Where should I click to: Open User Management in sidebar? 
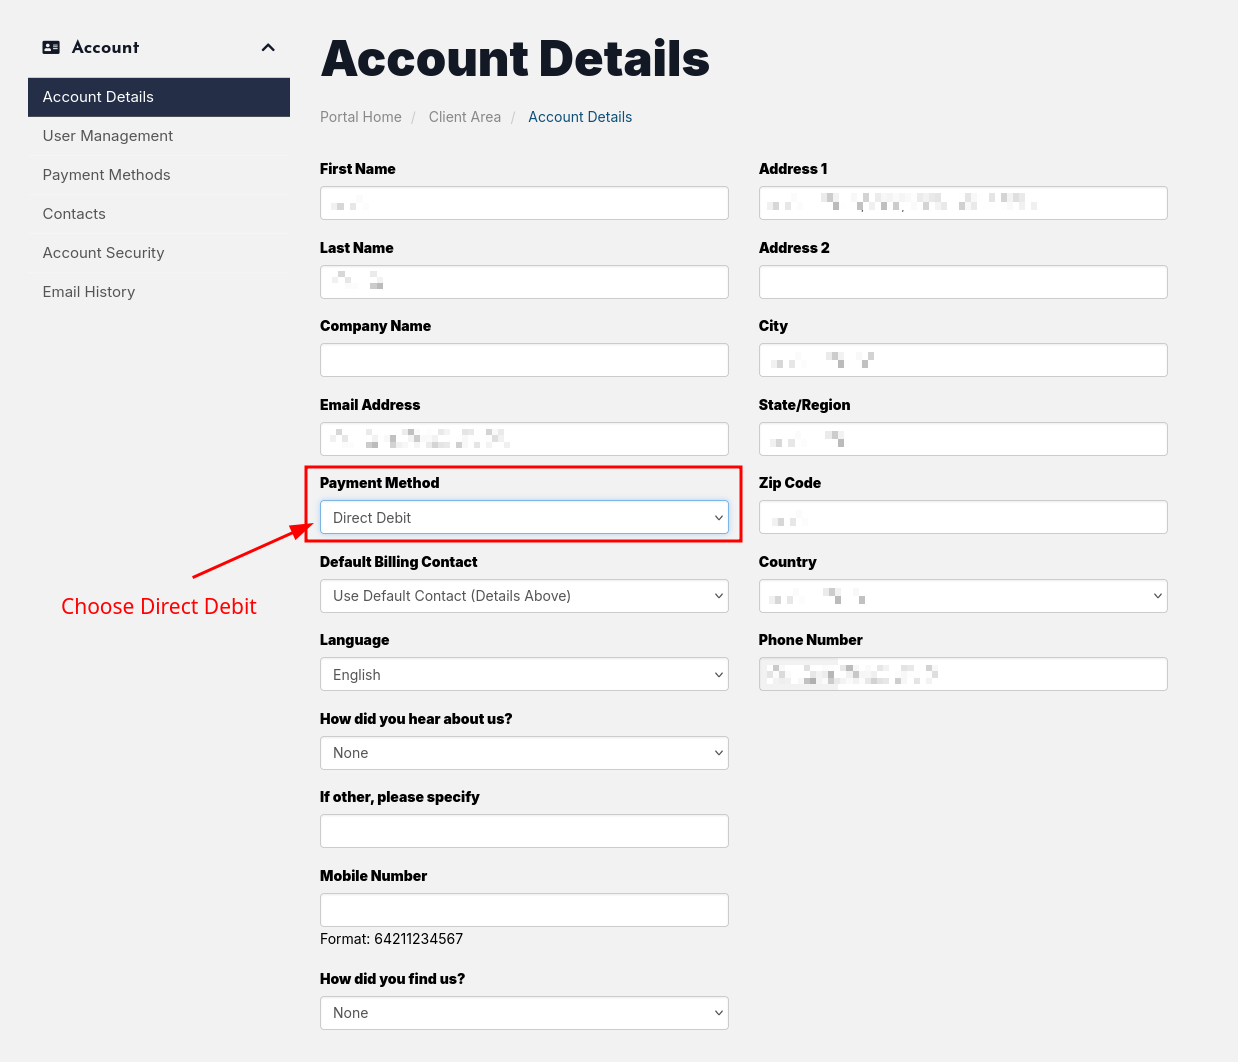coord(108,136)
